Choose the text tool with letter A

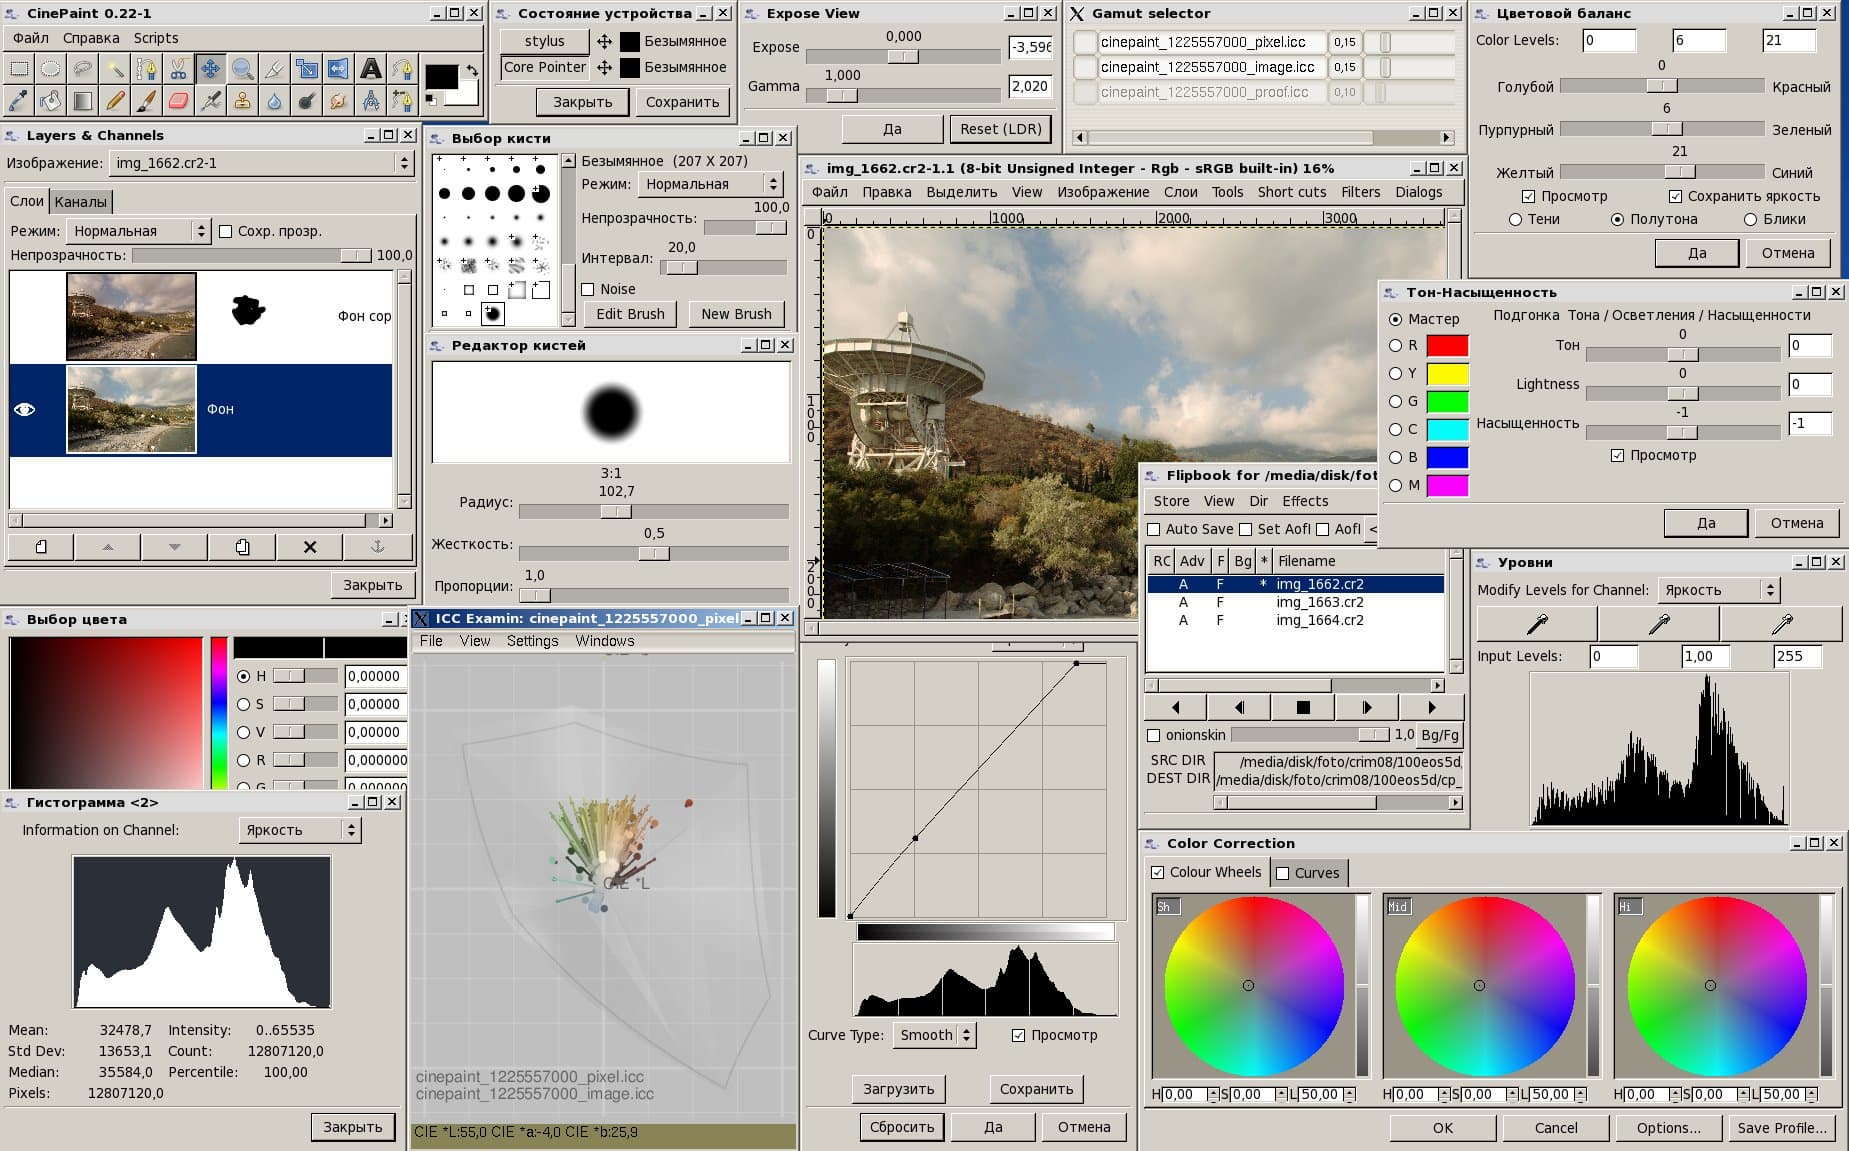(371, 69)
